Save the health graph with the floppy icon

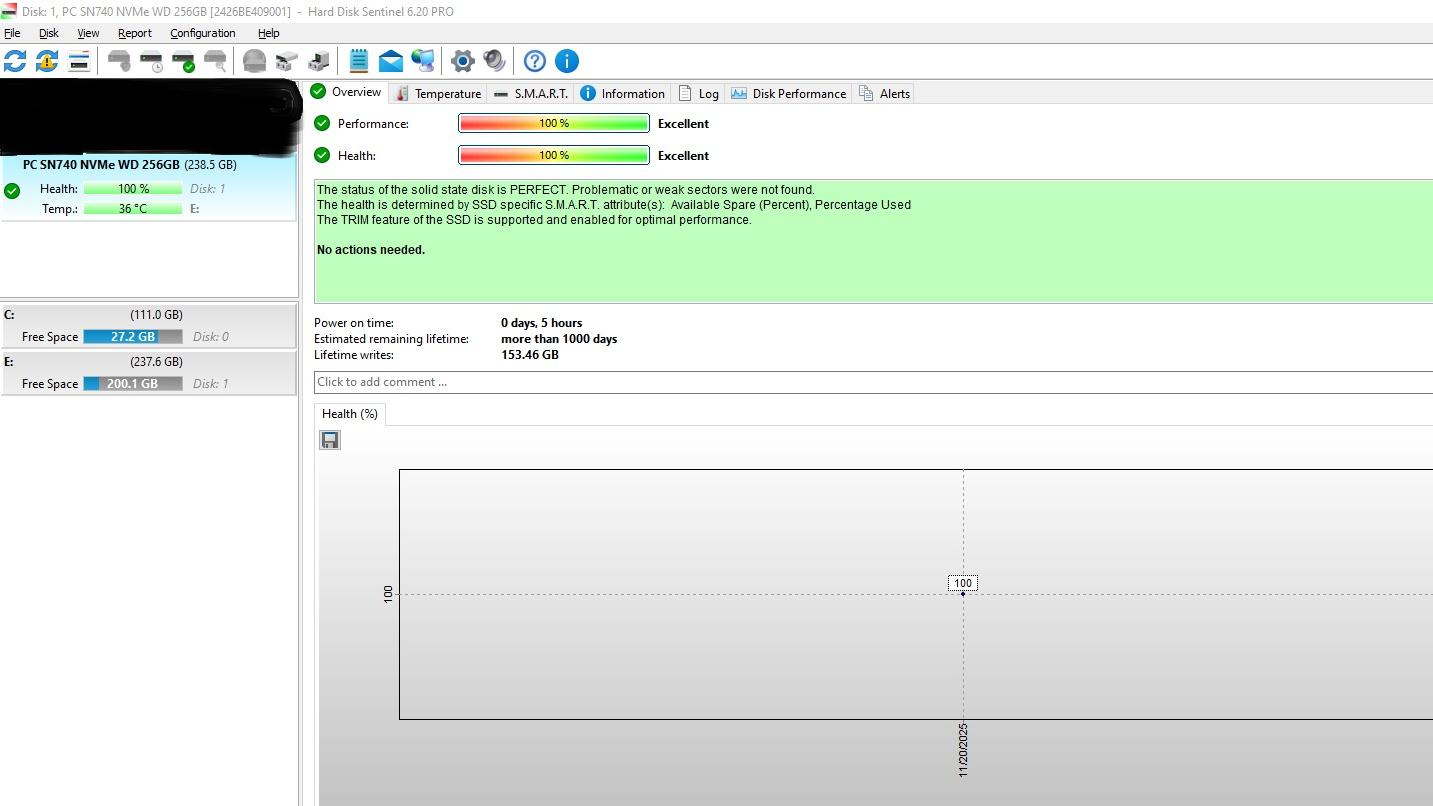click(330, 440)
